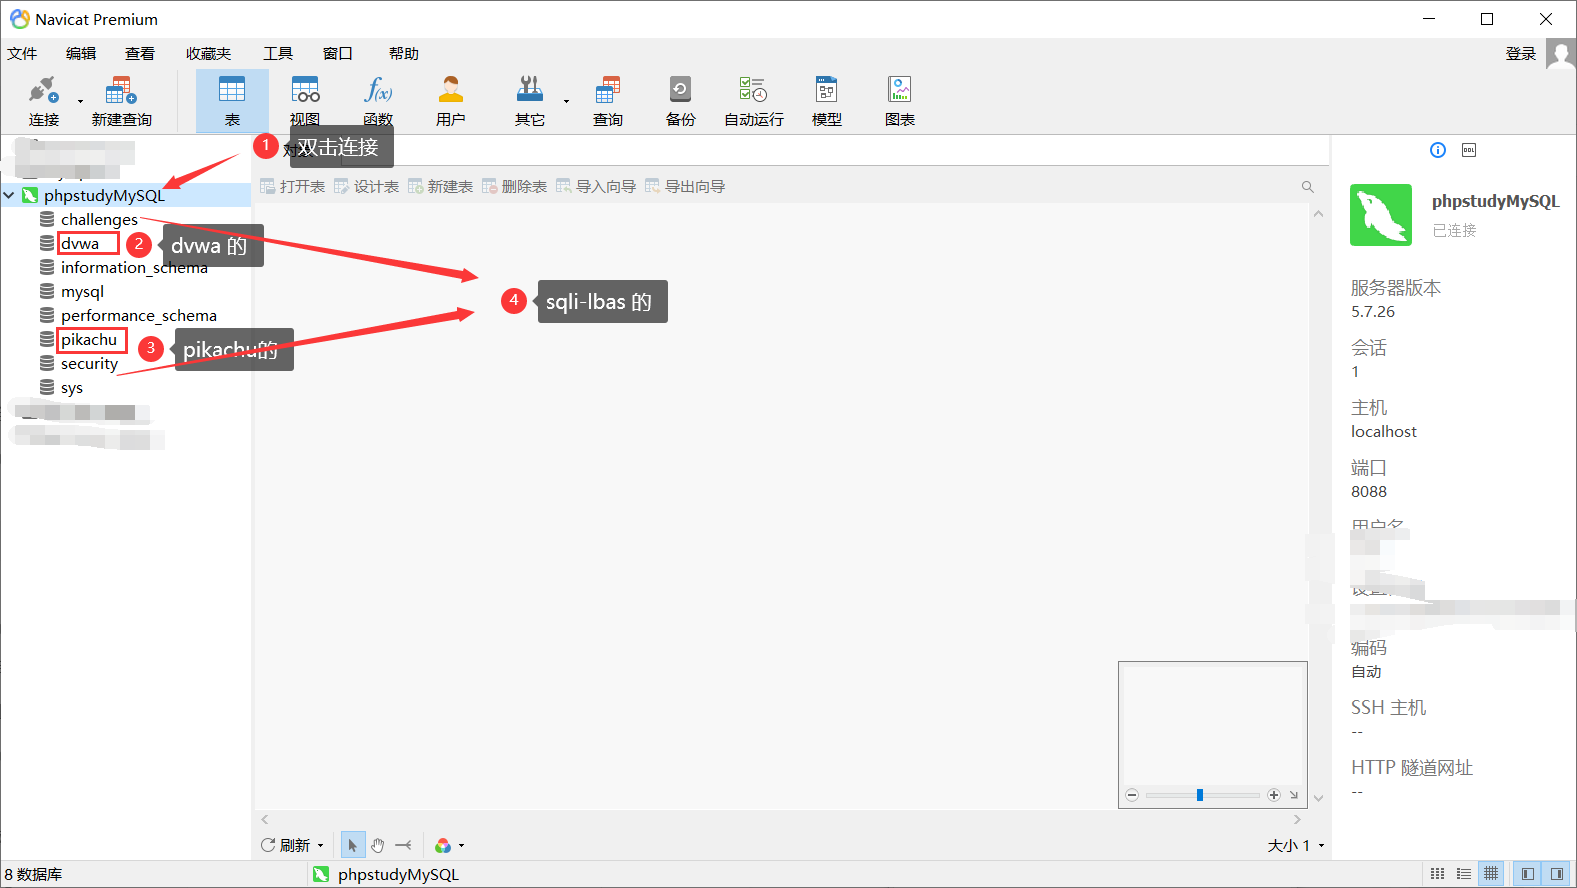
Task: Switch to ER diagram view in status bar
Action: (x=1491, y=873)
